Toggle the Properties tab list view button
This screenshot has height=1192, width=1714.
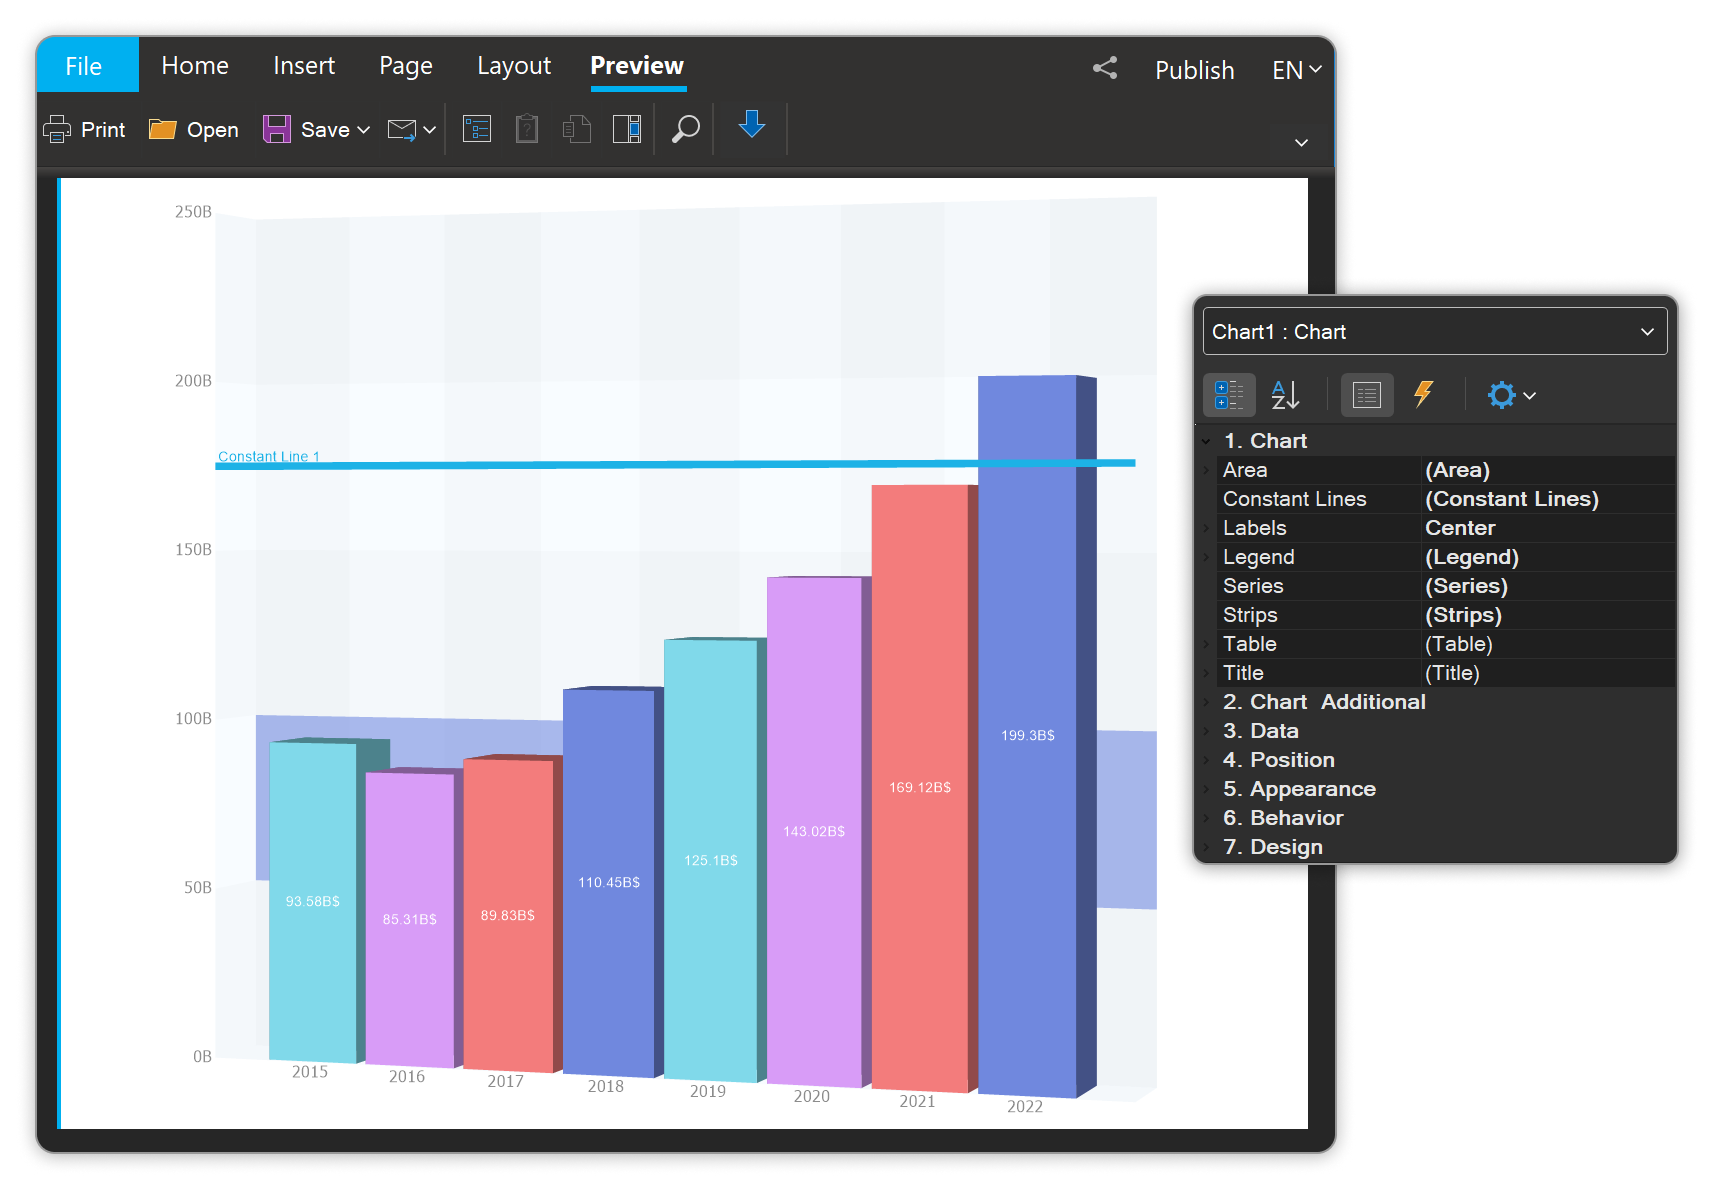[1366, 395]
